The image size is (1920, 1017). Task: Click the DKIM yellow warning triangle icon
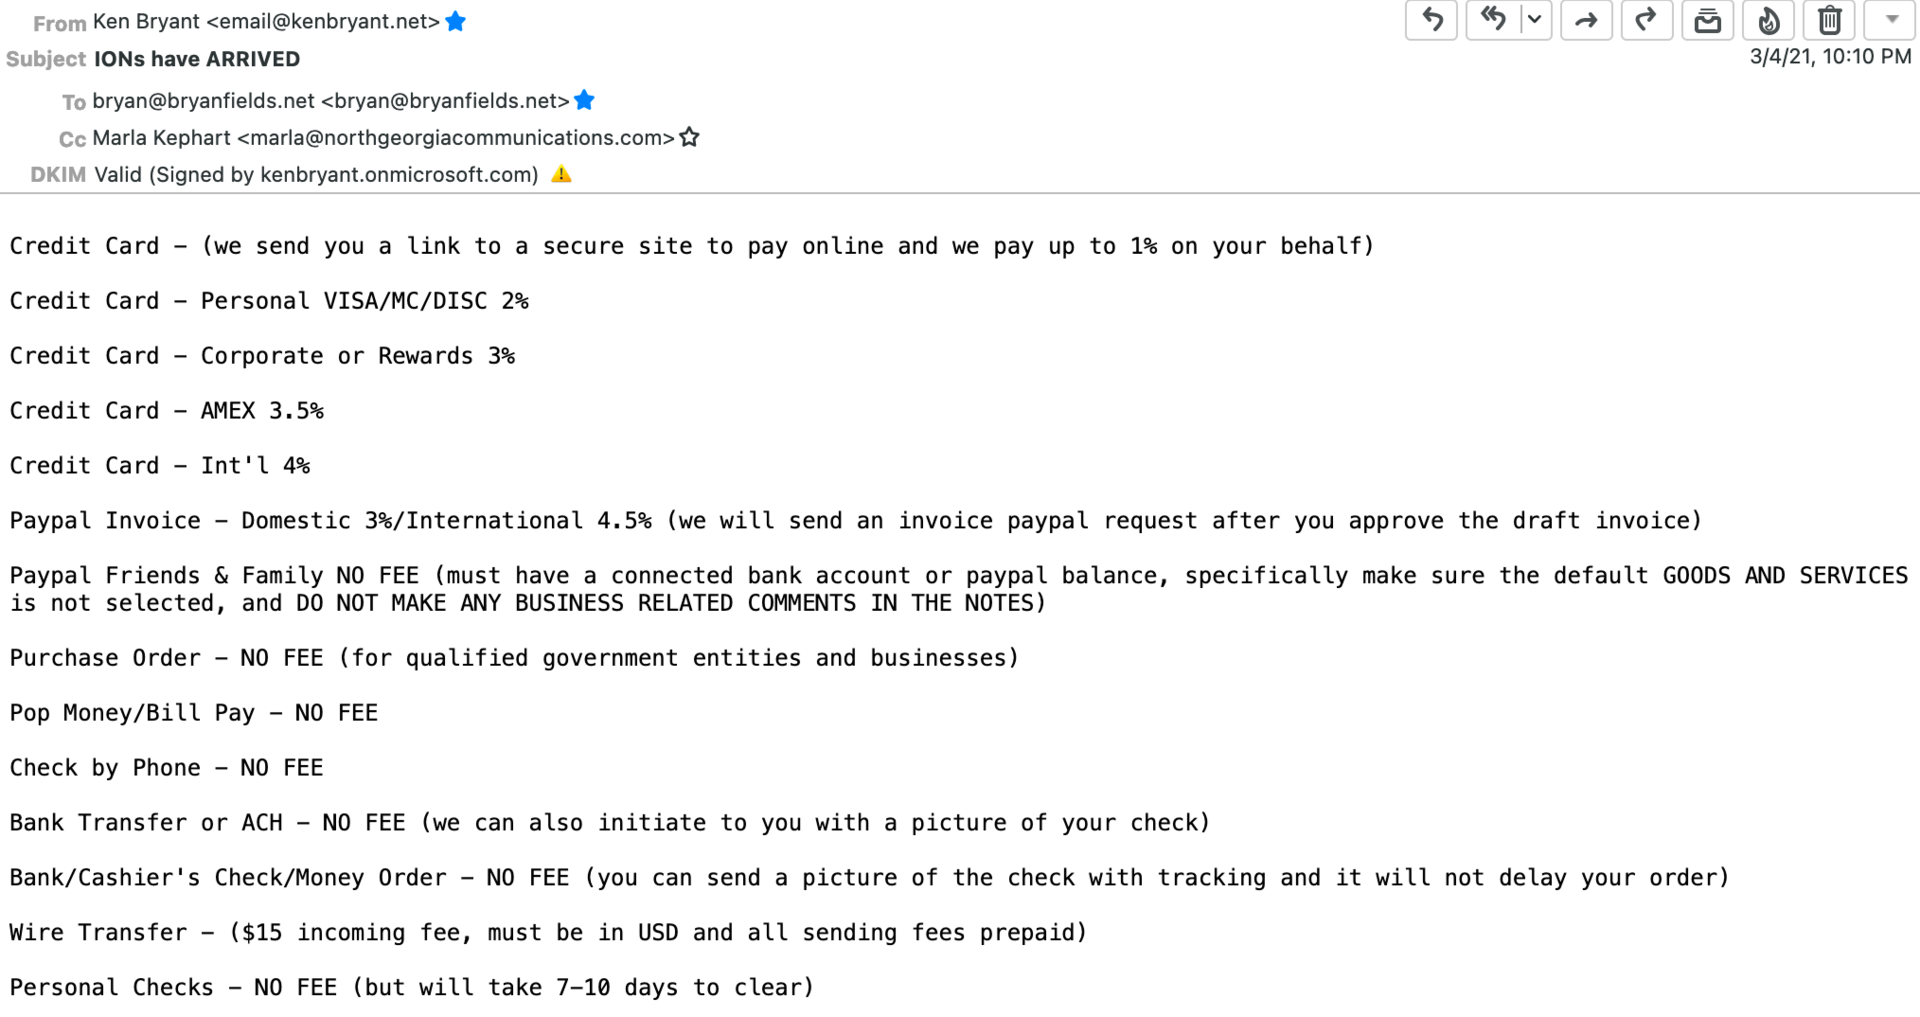click(x=562, y=174)
